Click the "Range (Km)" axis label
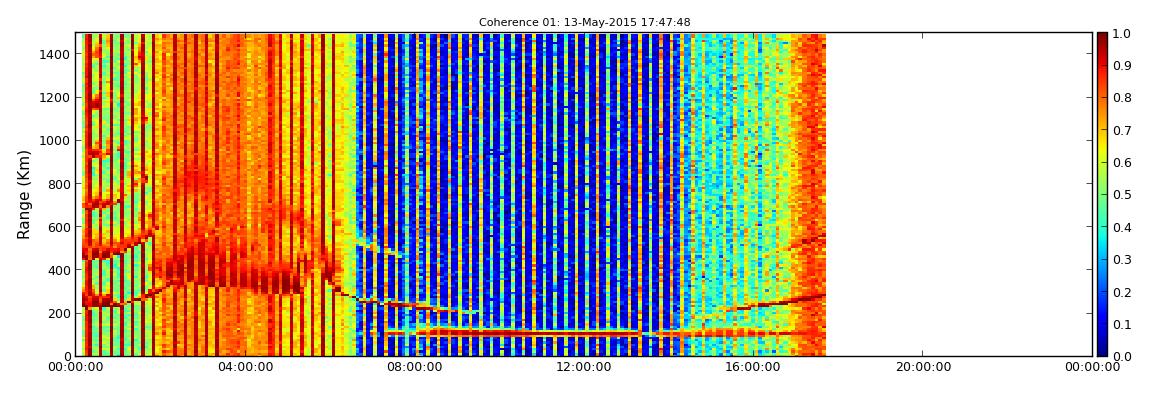The image size is (1150, 407). pyautogui.click(x=24, y=194)
